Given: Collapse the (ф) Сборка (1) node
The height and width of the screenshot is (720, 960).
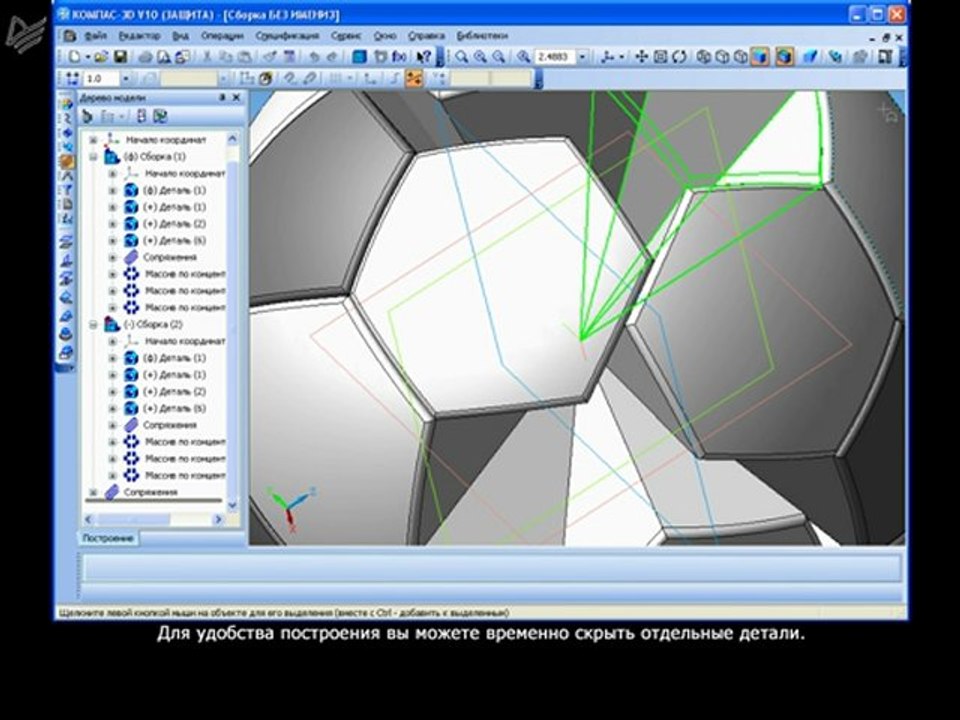Looking at the screenshot, I should tap(94, 157).
